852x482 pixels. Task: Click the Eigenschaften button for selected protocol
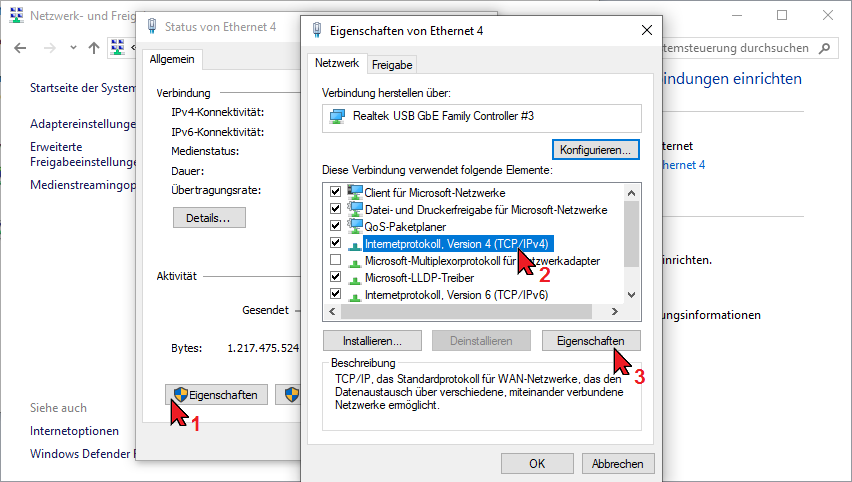(590, 340)
